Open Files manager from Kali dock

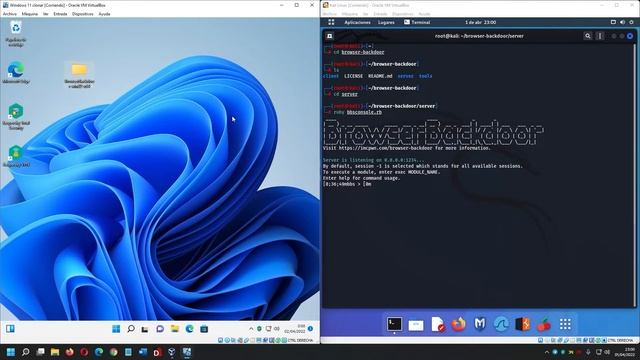coord(416,325)
